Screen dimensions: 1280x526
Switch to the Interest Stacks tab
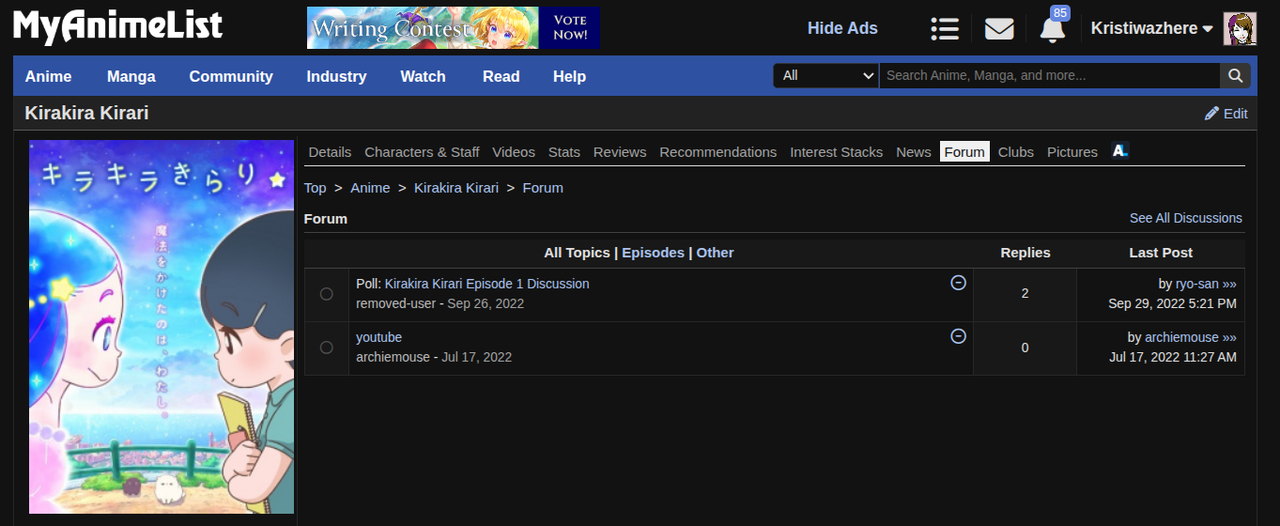coord(836,152)
